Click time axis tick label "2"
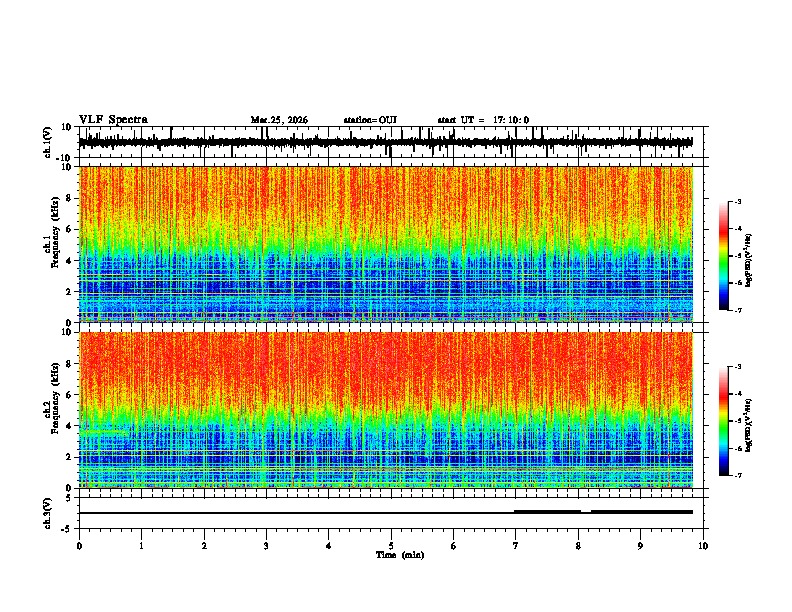Screen dimensions: 792x612 (x=204, y=546)
